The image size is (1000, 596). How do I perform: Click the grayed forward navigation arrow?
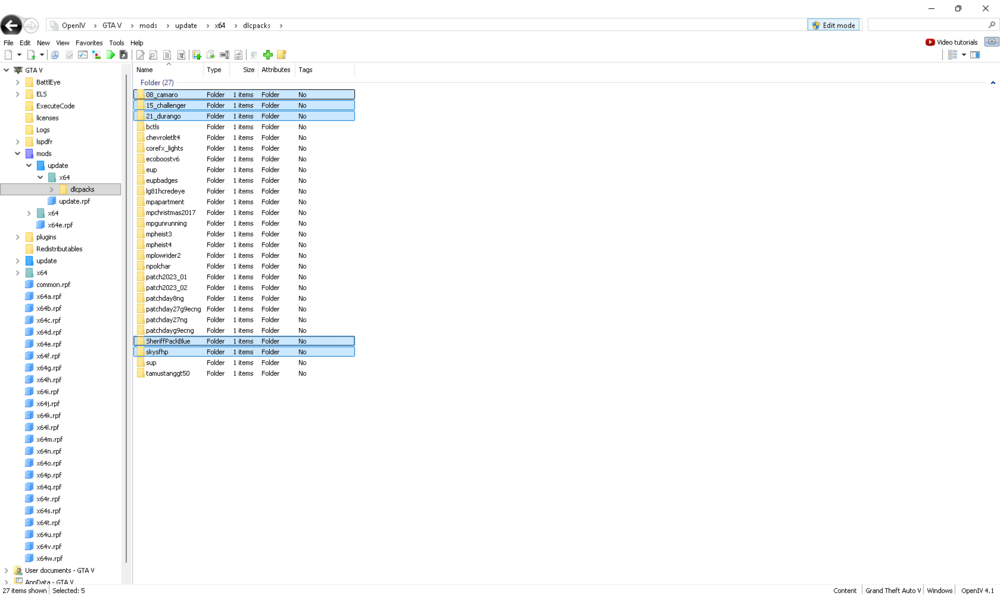31,25
